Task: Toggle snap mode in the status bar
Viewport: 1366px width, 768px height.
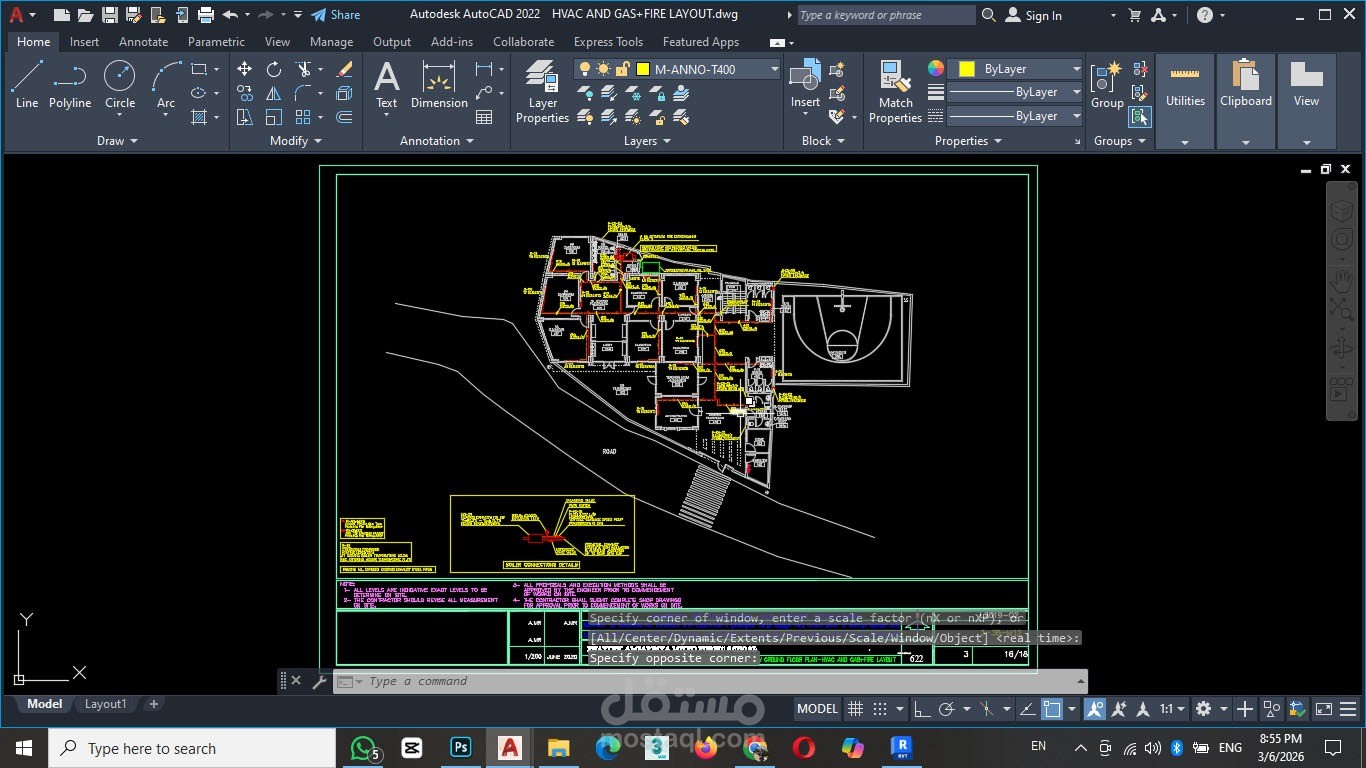Action: [x=881, y=709]
